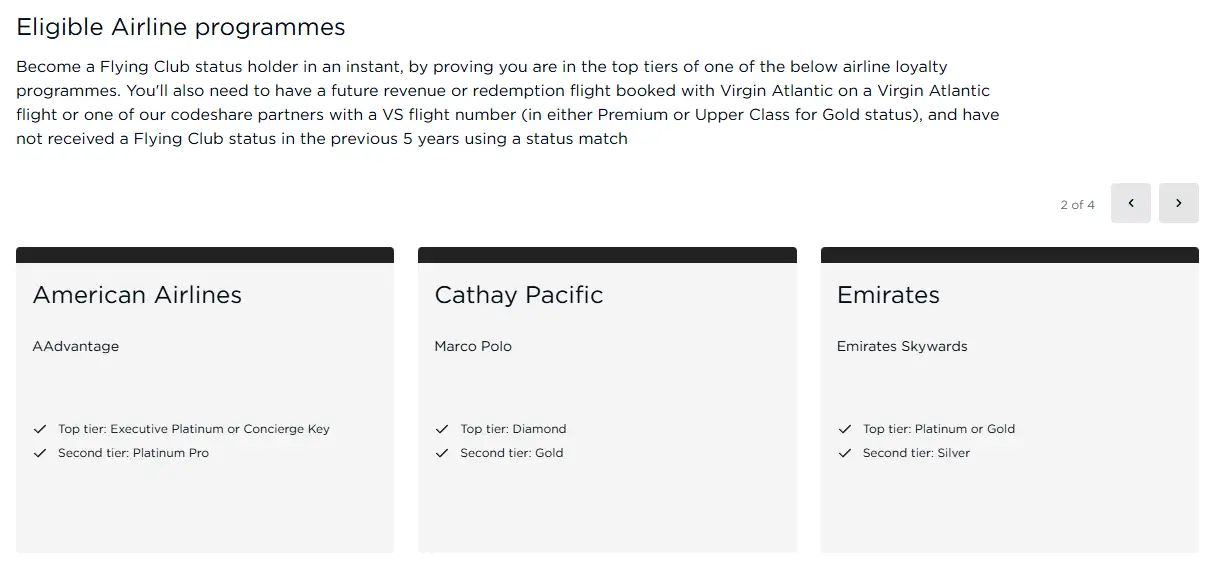Select the Emirates card heading
The height and width of the screenshot is (565, 1207).
coord(888,295)
